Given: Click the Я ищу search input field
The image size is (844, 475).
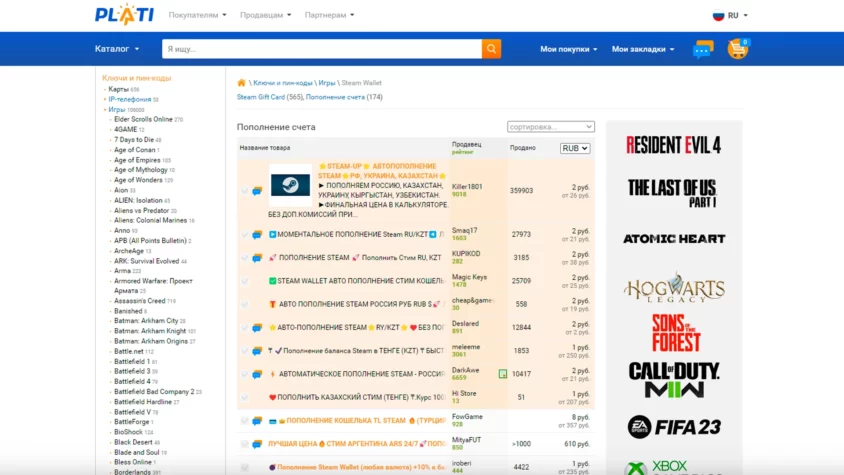Looking at the screenshot, I should pyautogui.click(x=322, y=49).
